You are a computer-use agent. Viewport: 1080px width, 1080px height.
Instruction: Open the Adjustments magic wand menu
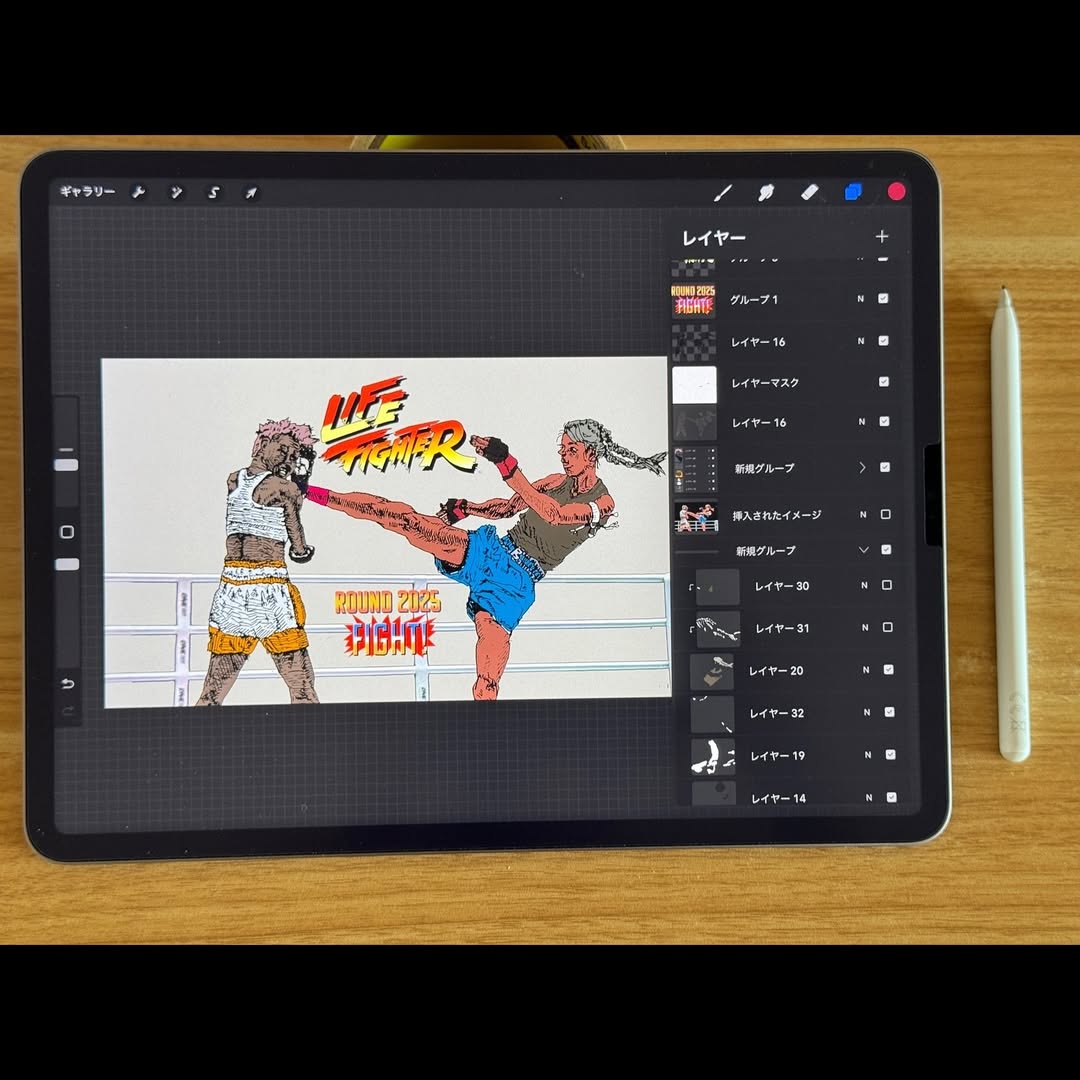click(x=176, y=192)
